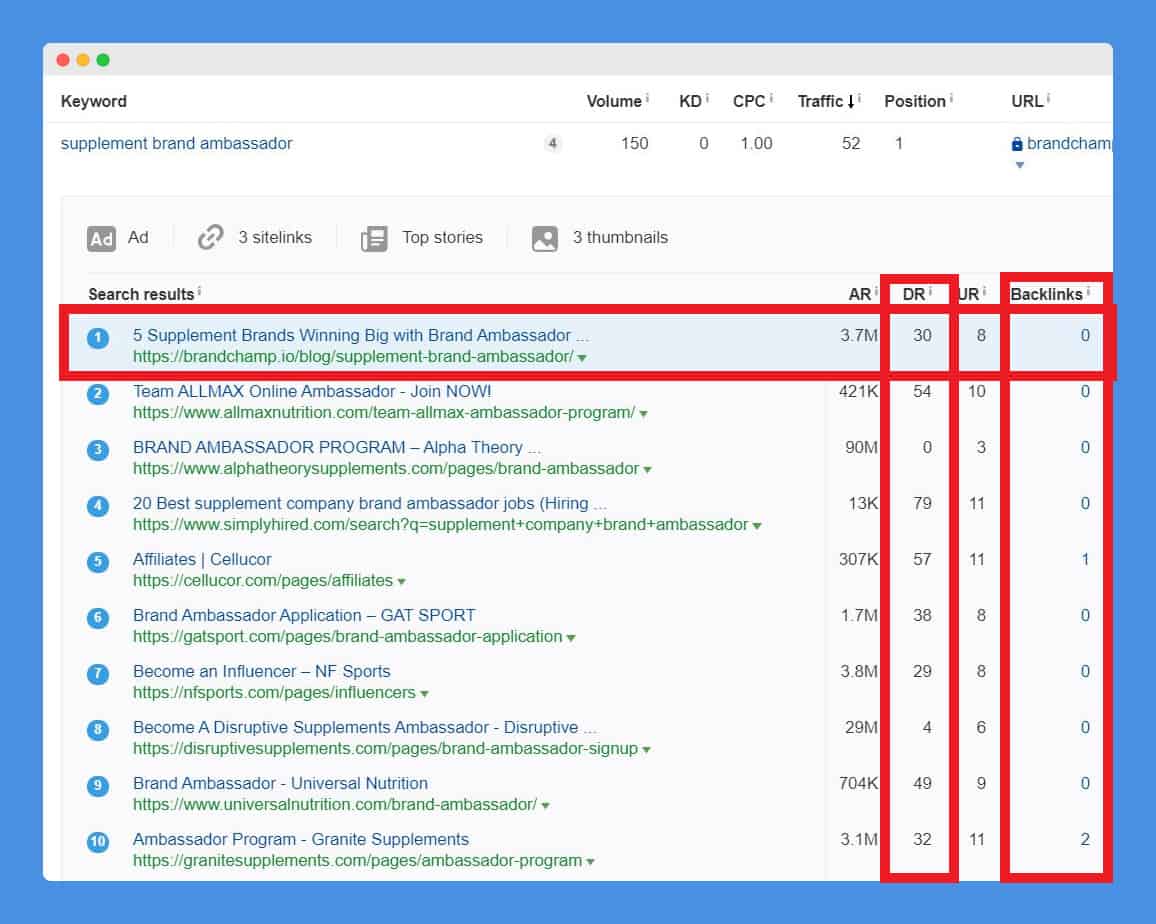Open 'Brand Ambassador - Universal Nutrition' result title
Screen dimensions: 1156x924
click(x=280, y=784)
